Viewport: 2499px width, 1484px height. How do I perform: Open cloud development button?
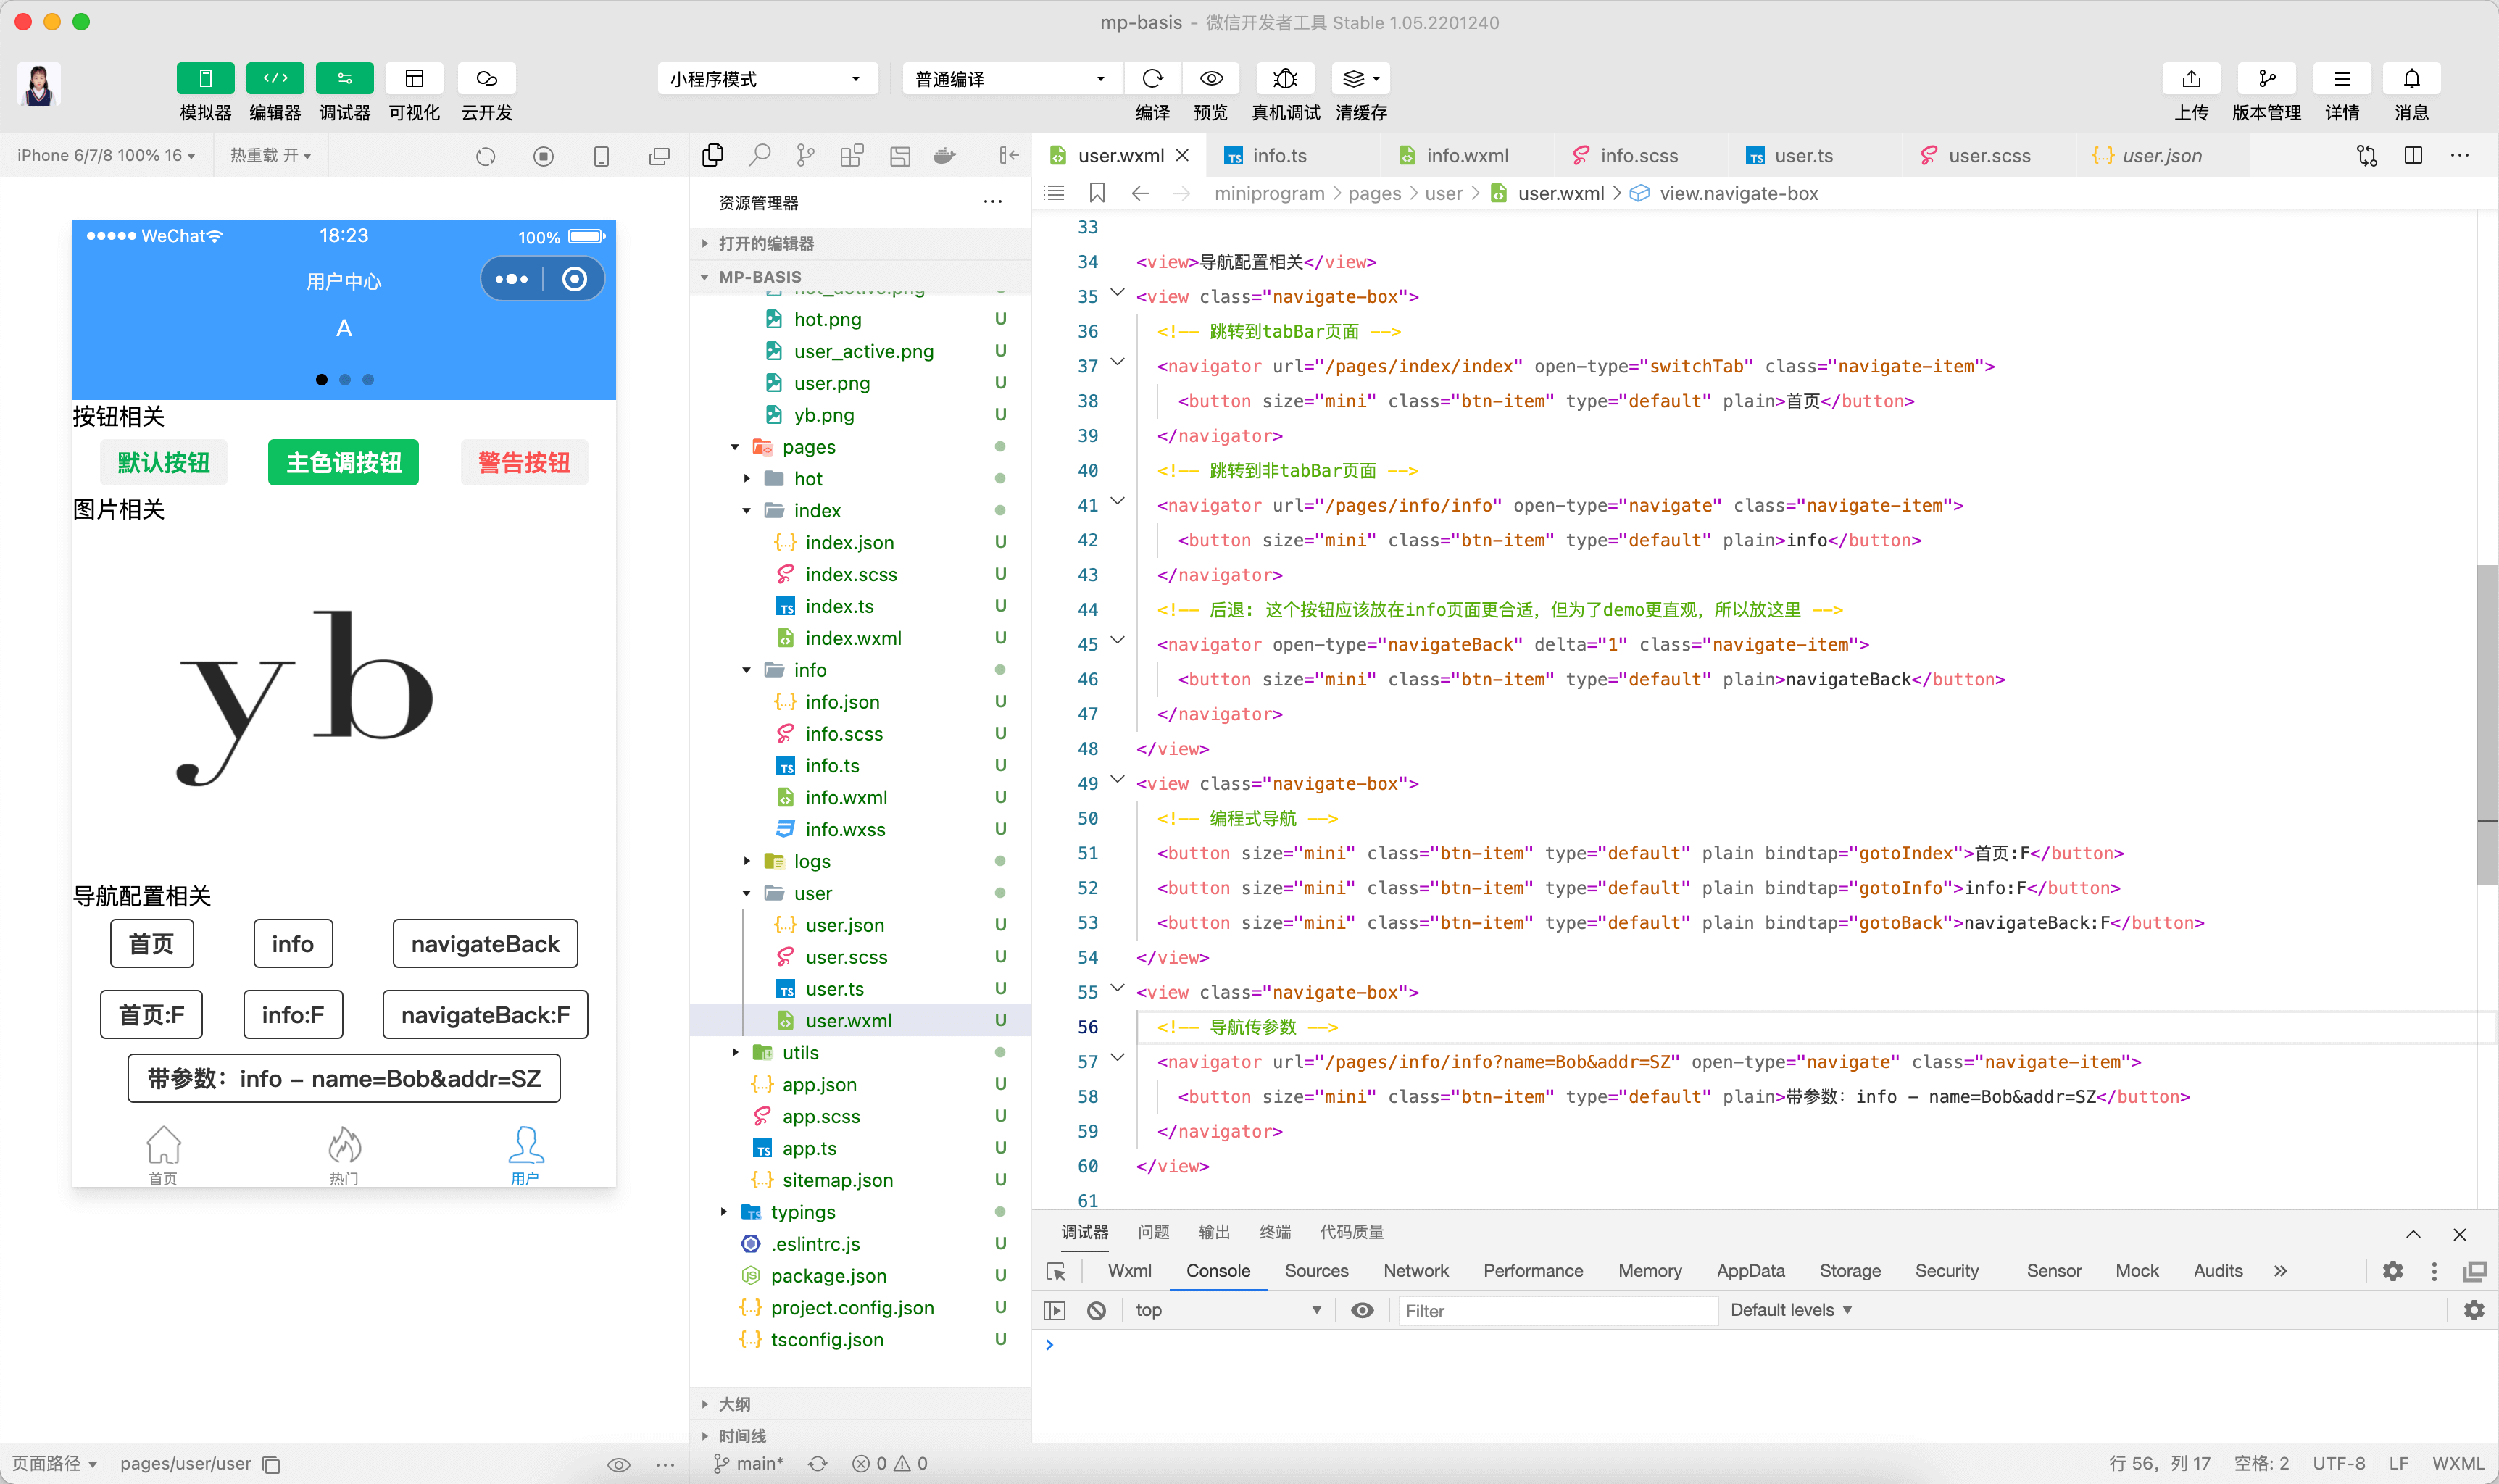pos(486,79)
